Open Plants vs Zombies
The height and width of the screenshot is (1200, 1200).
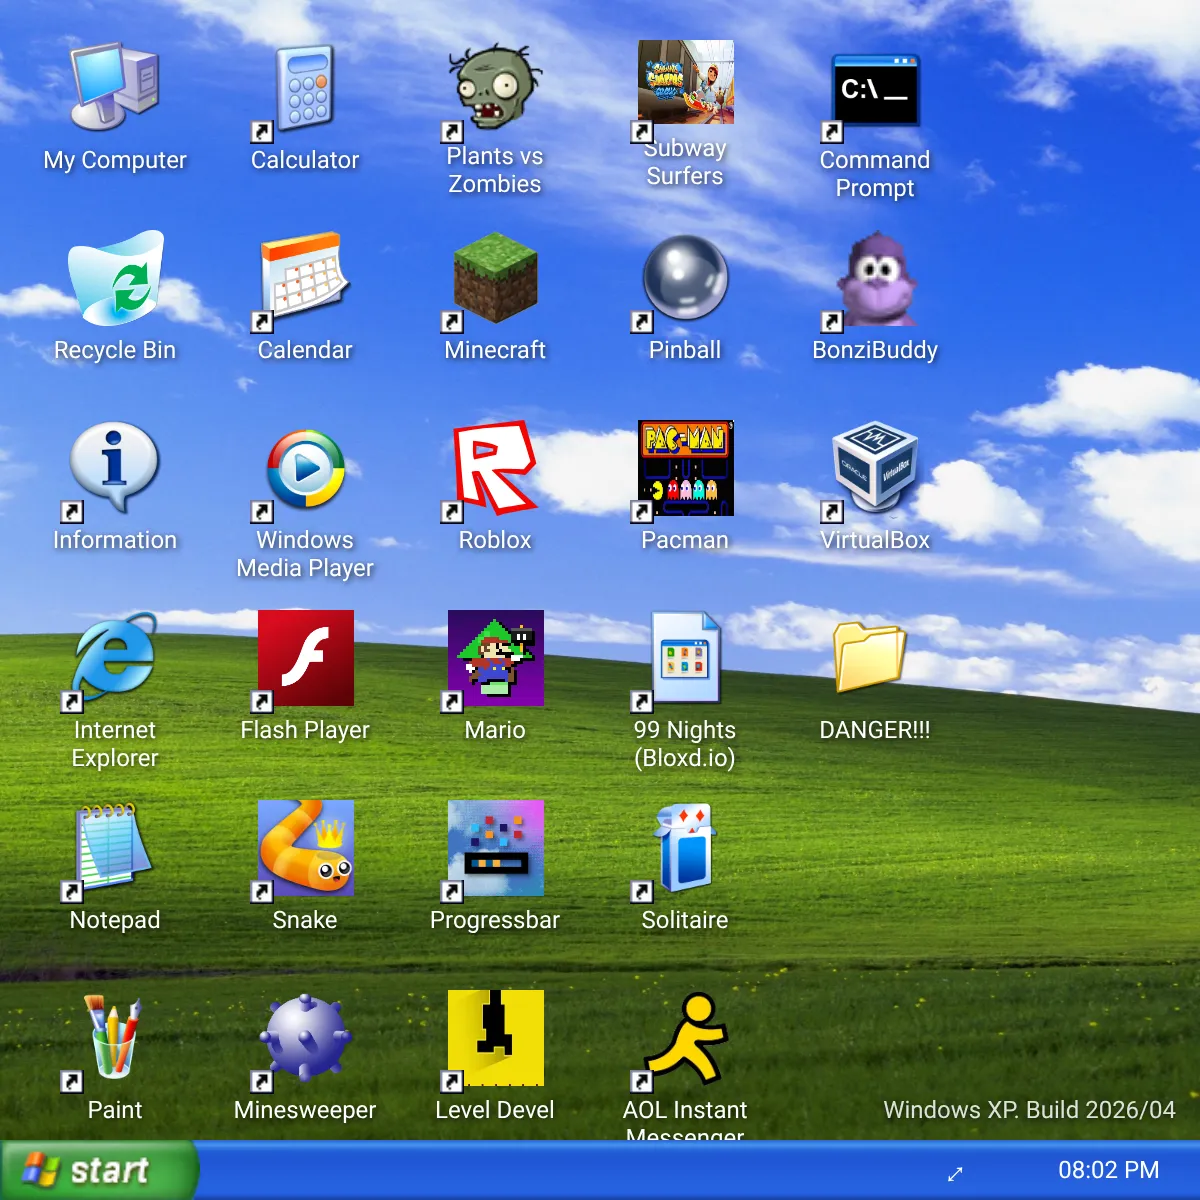click(494, 90)
